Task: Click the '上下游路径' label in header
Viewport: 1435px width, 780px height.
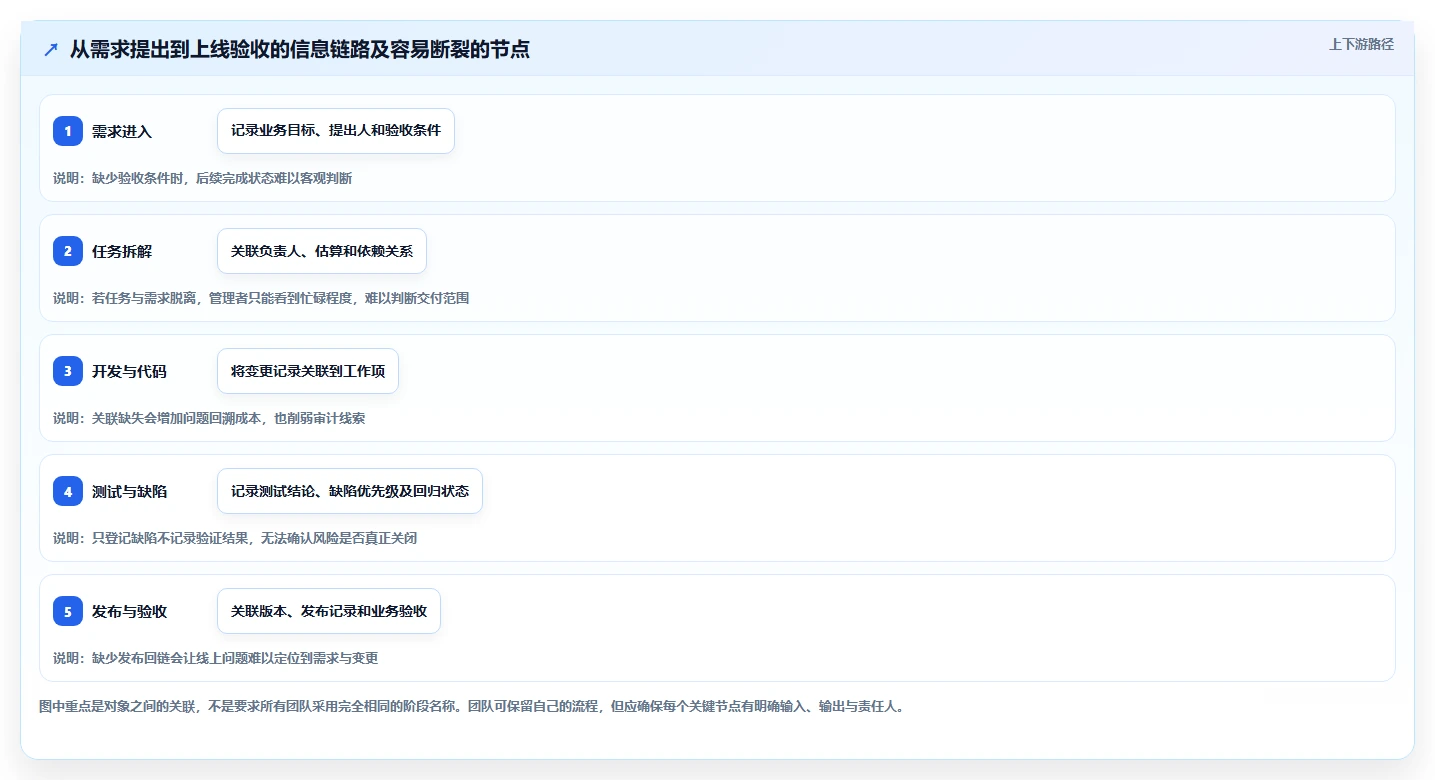Action: (1361, 44)
